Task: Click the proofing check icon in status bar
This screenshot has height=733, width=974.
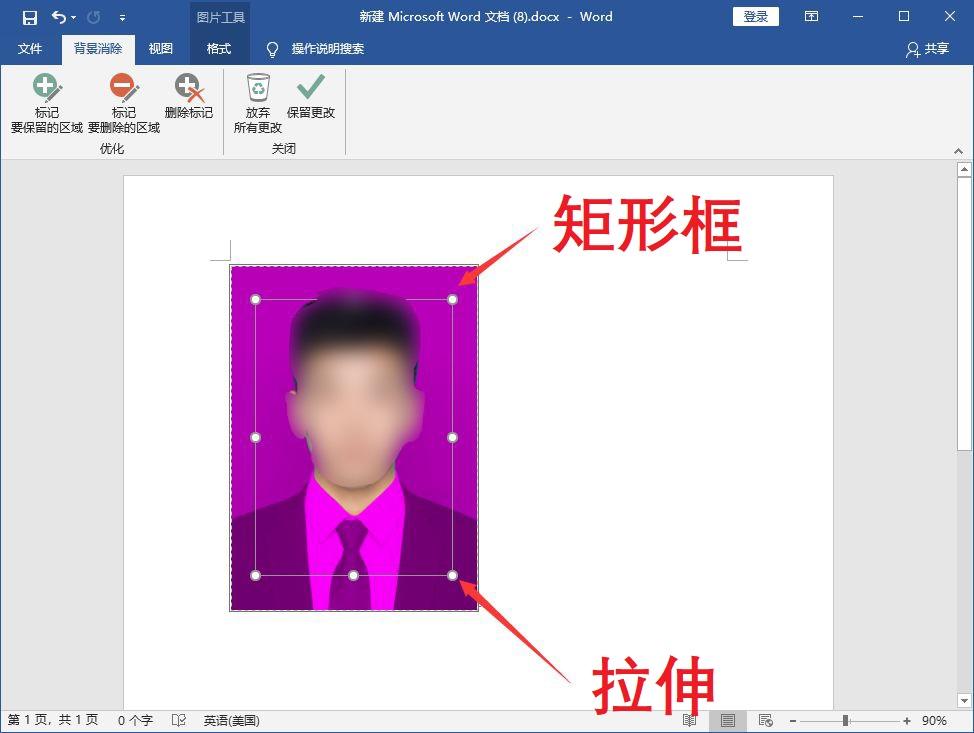Action: (x=179, y=721)
